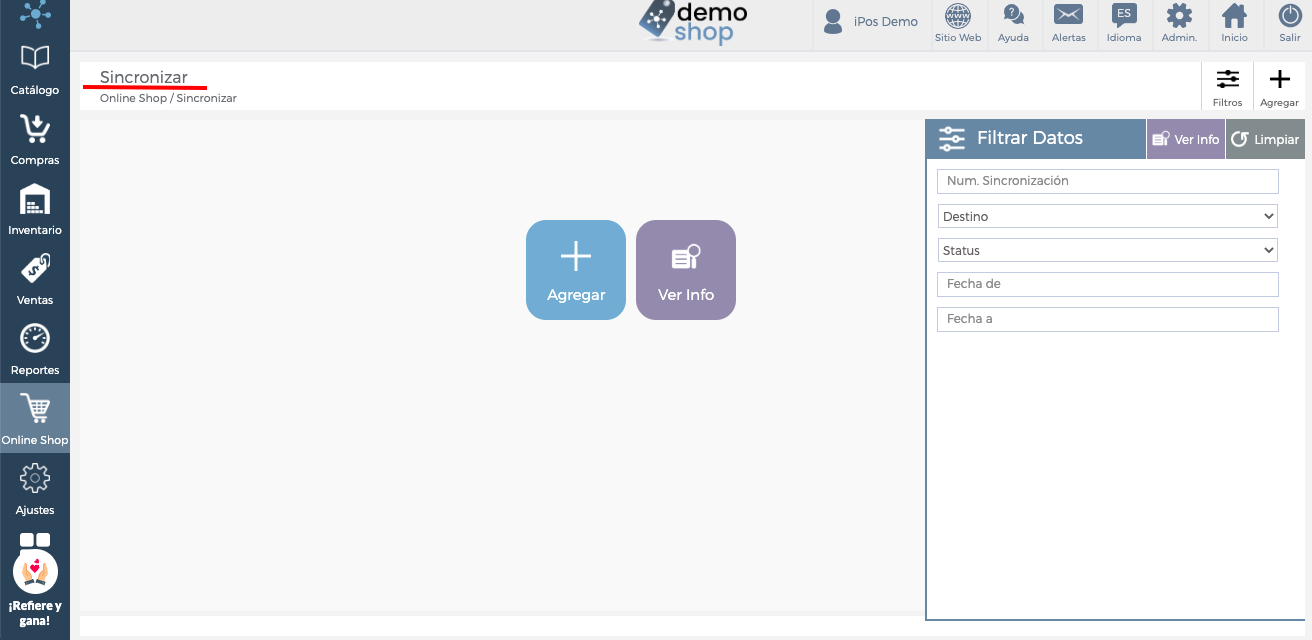Click the Agregar plus in the top toolbar

(x=1279, y=87)
